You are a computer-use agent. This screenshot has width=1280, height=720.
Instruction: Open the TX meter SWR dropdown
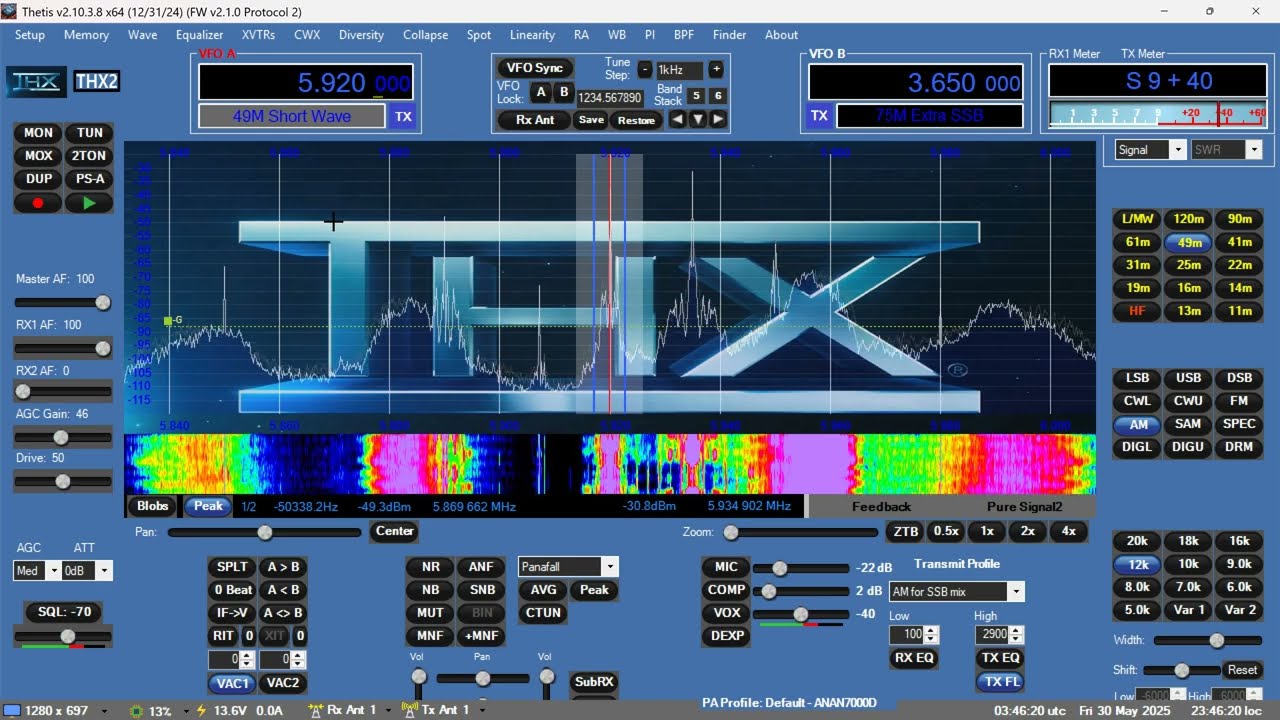coord(1253,150)
